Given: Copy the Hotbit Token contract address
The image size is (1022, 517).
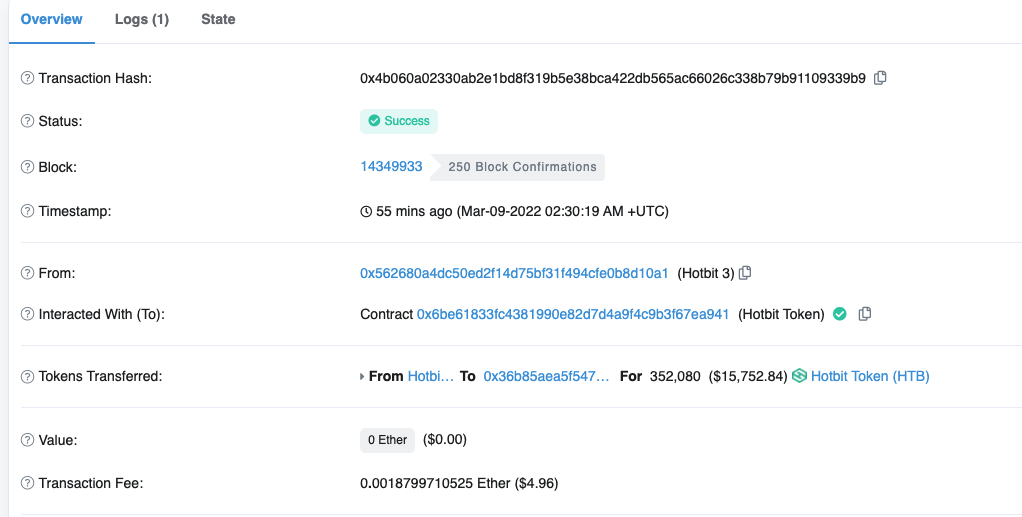Looking at the screenshot, I should [865, 314].
